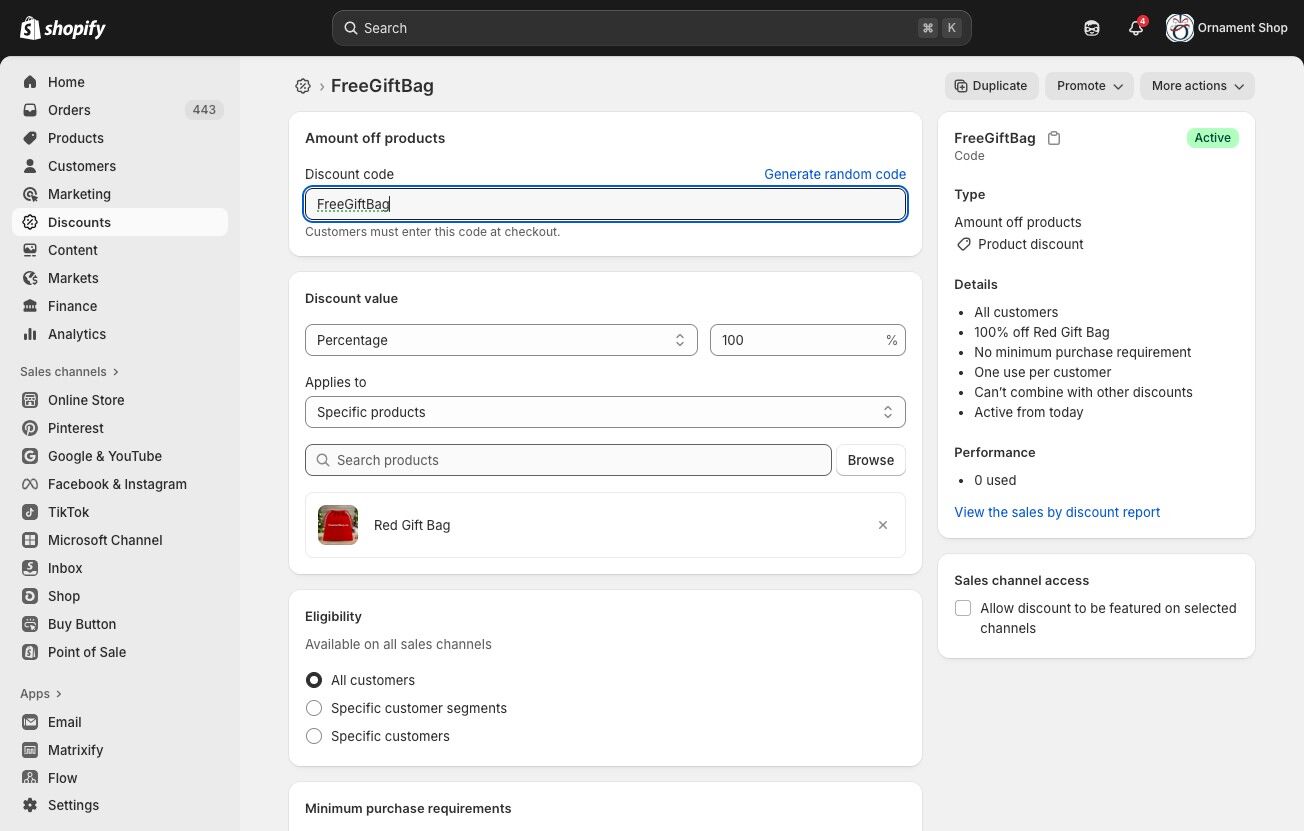Click the Home icon in sidebar
Screen dimensions: 1304x831
click(x=30, y=82)
